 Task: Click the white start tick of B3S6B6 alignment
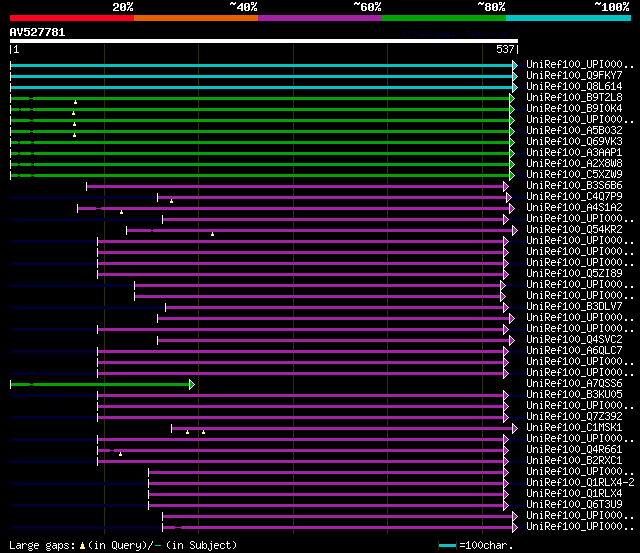click(87, 187)
